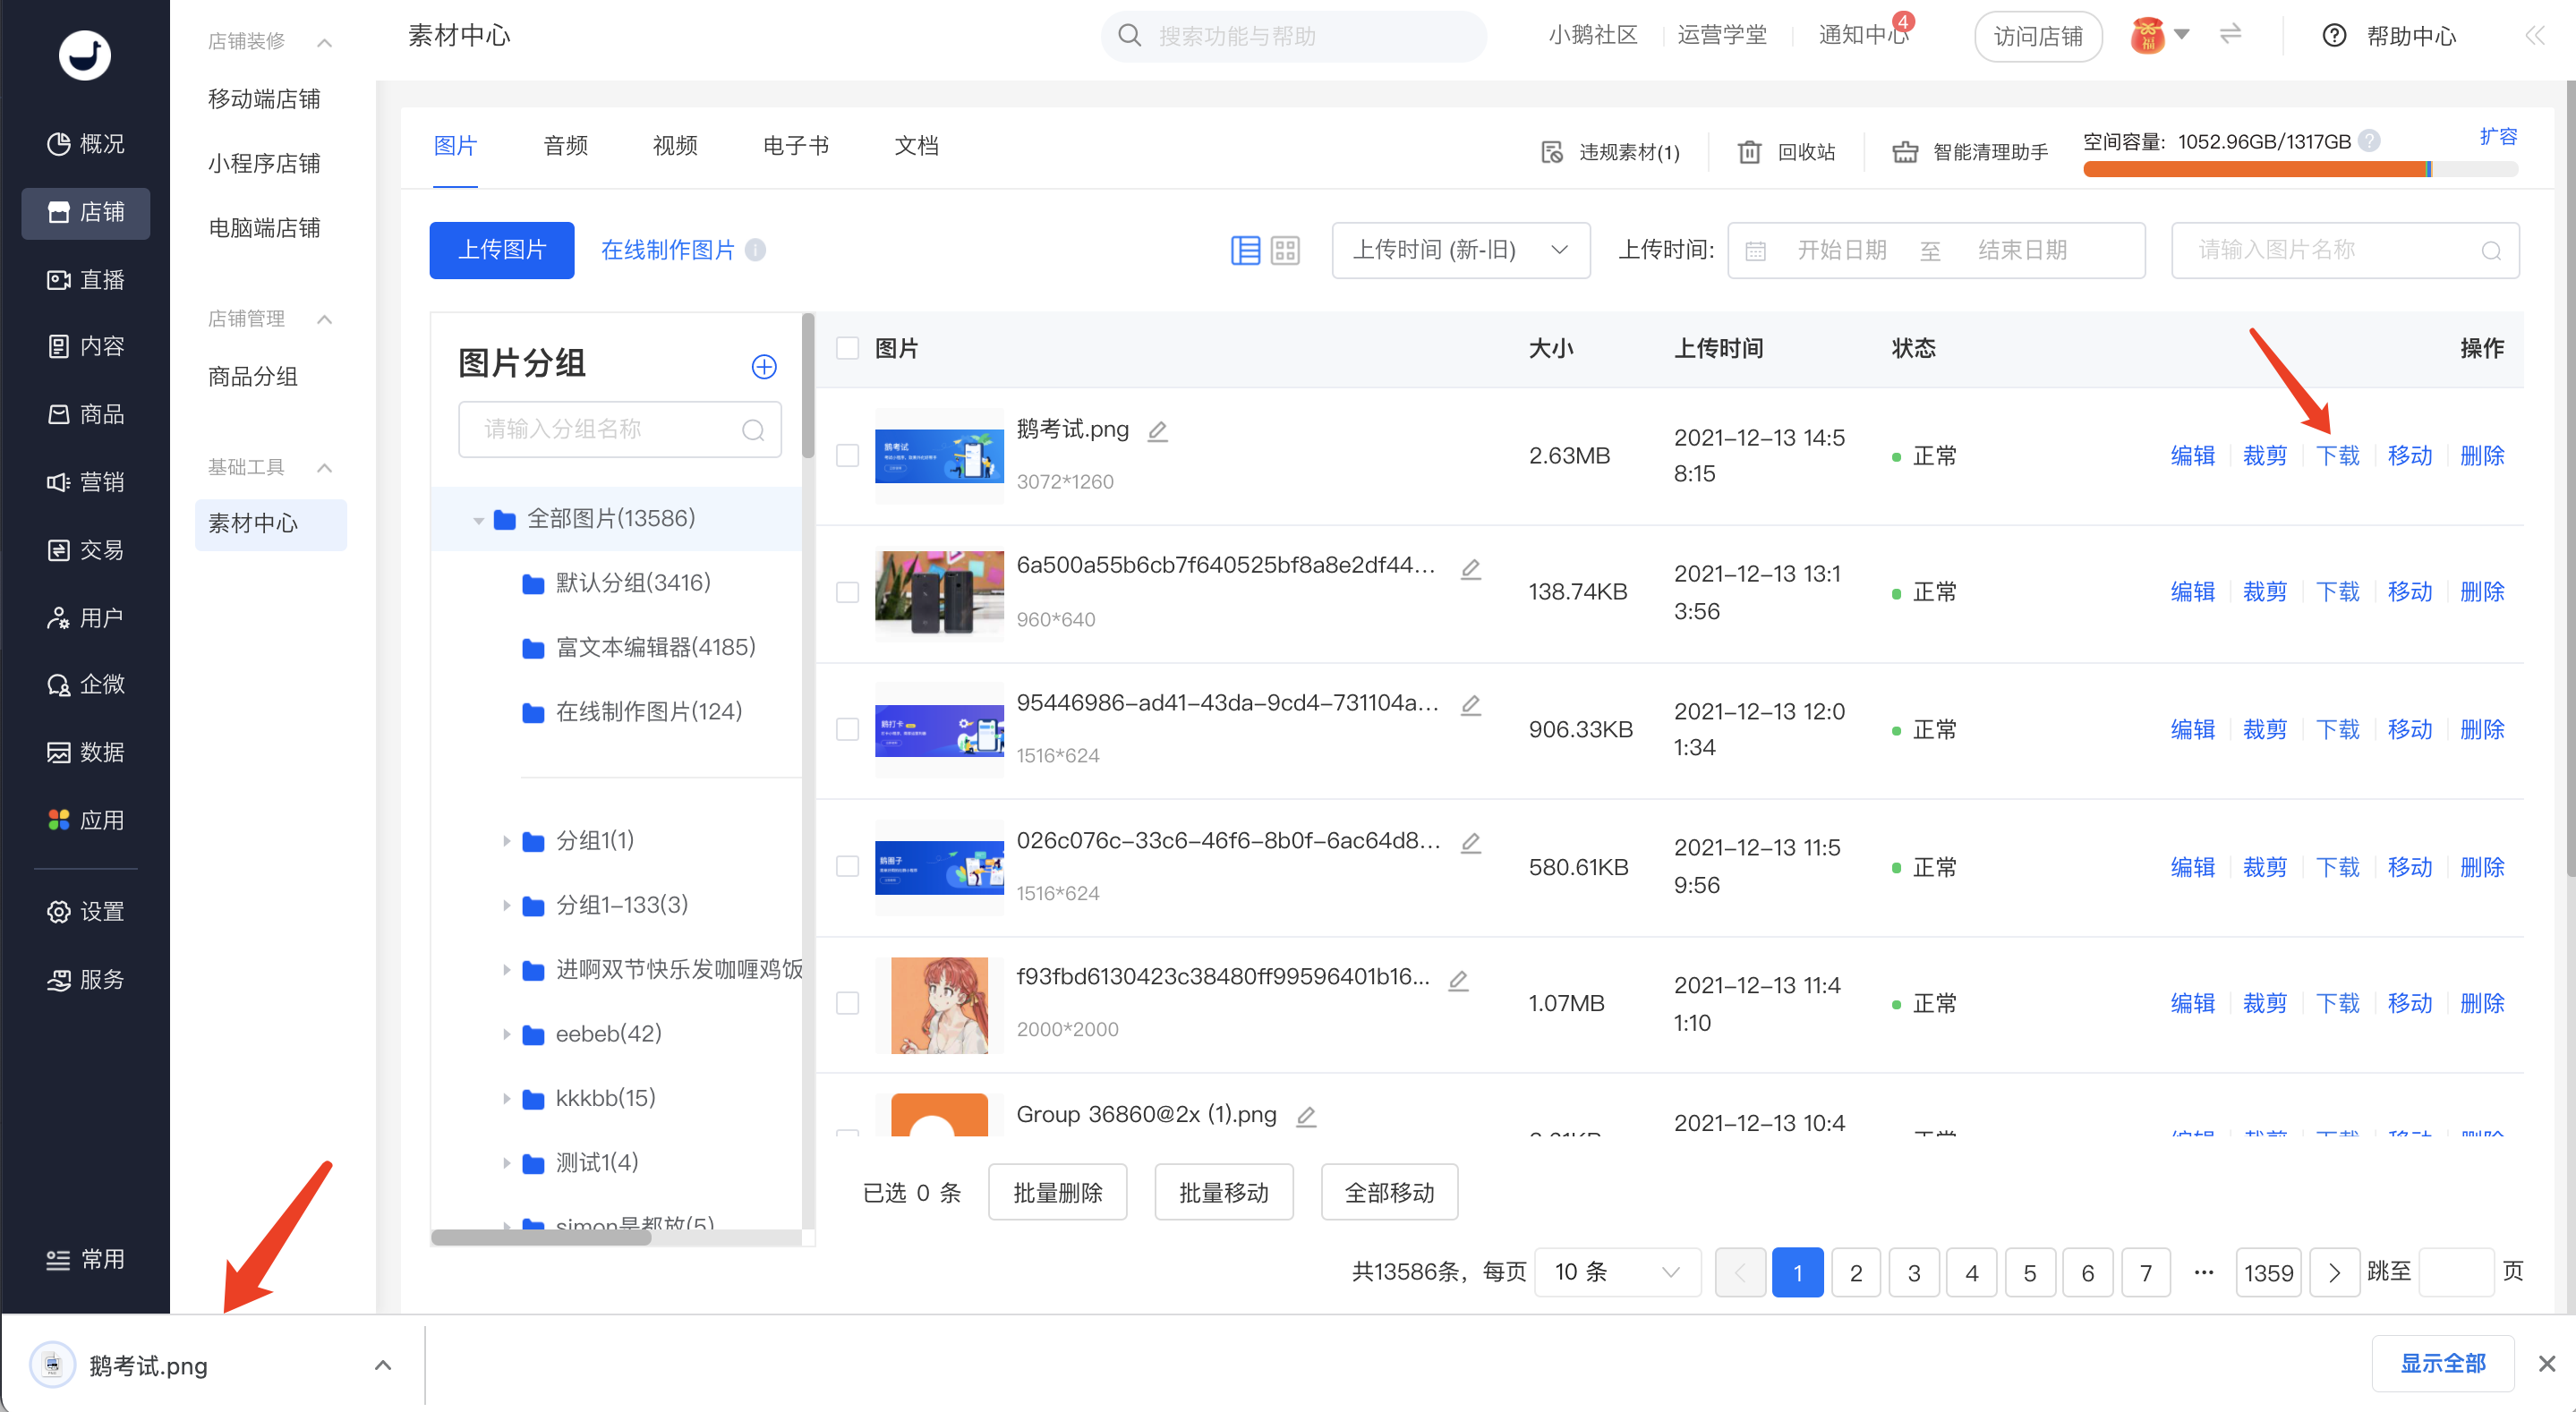Collapse the 店铺装修 menu section
Image resolution: width=2576 pixels, height=1412 pixels.
point(324,42)
